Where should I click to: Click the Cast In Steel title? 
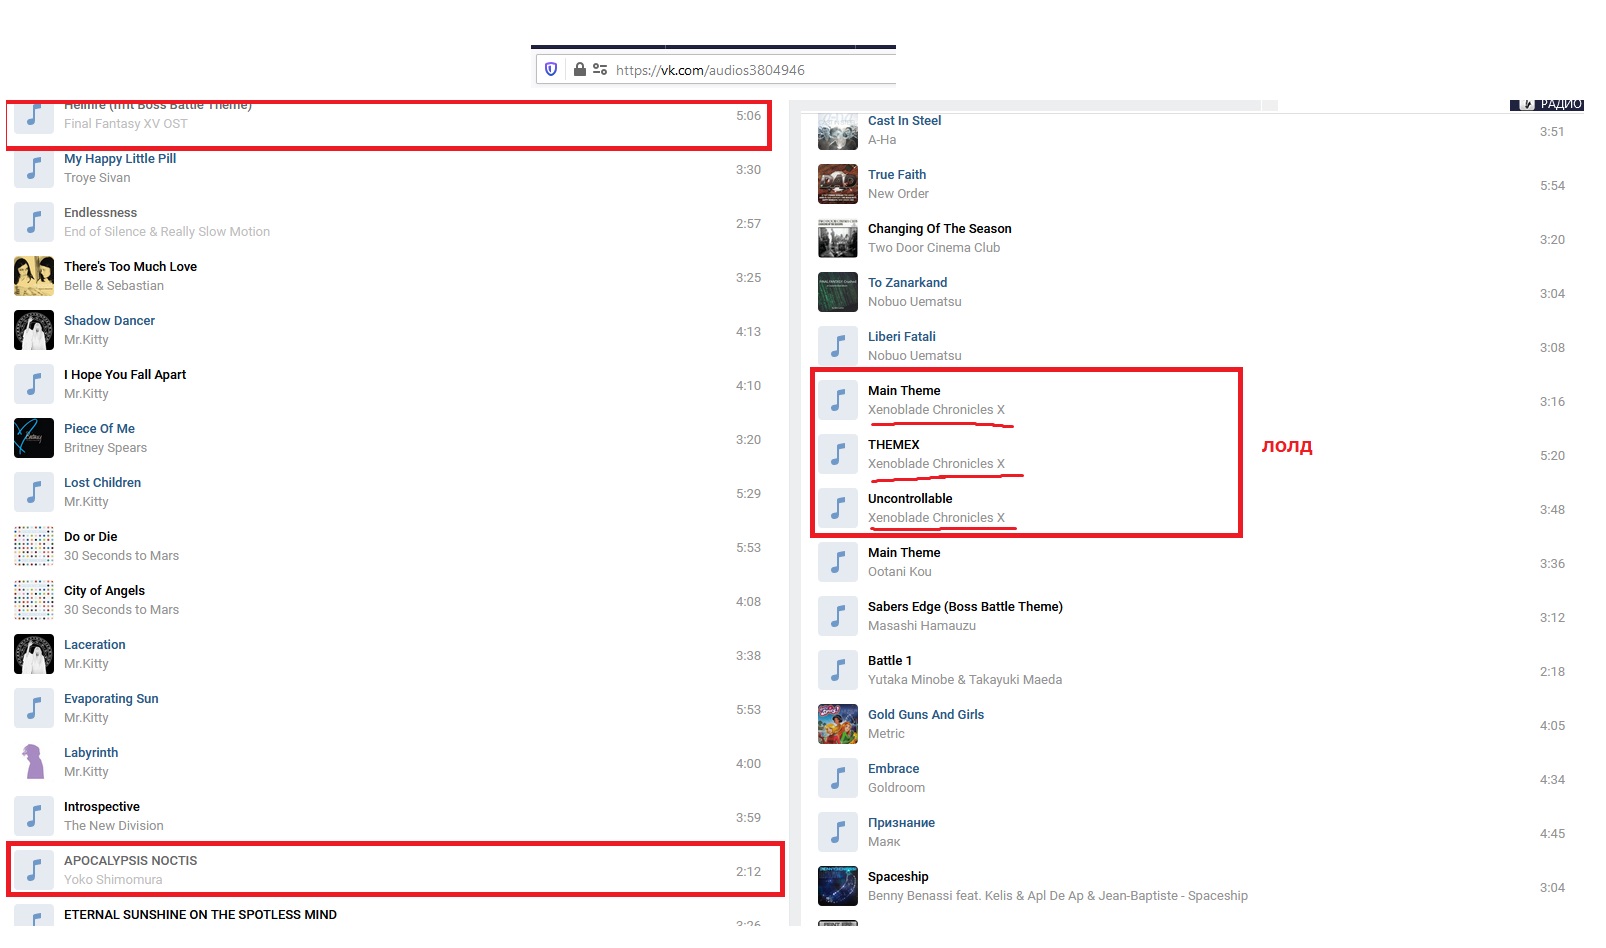[x=904, y=121]
